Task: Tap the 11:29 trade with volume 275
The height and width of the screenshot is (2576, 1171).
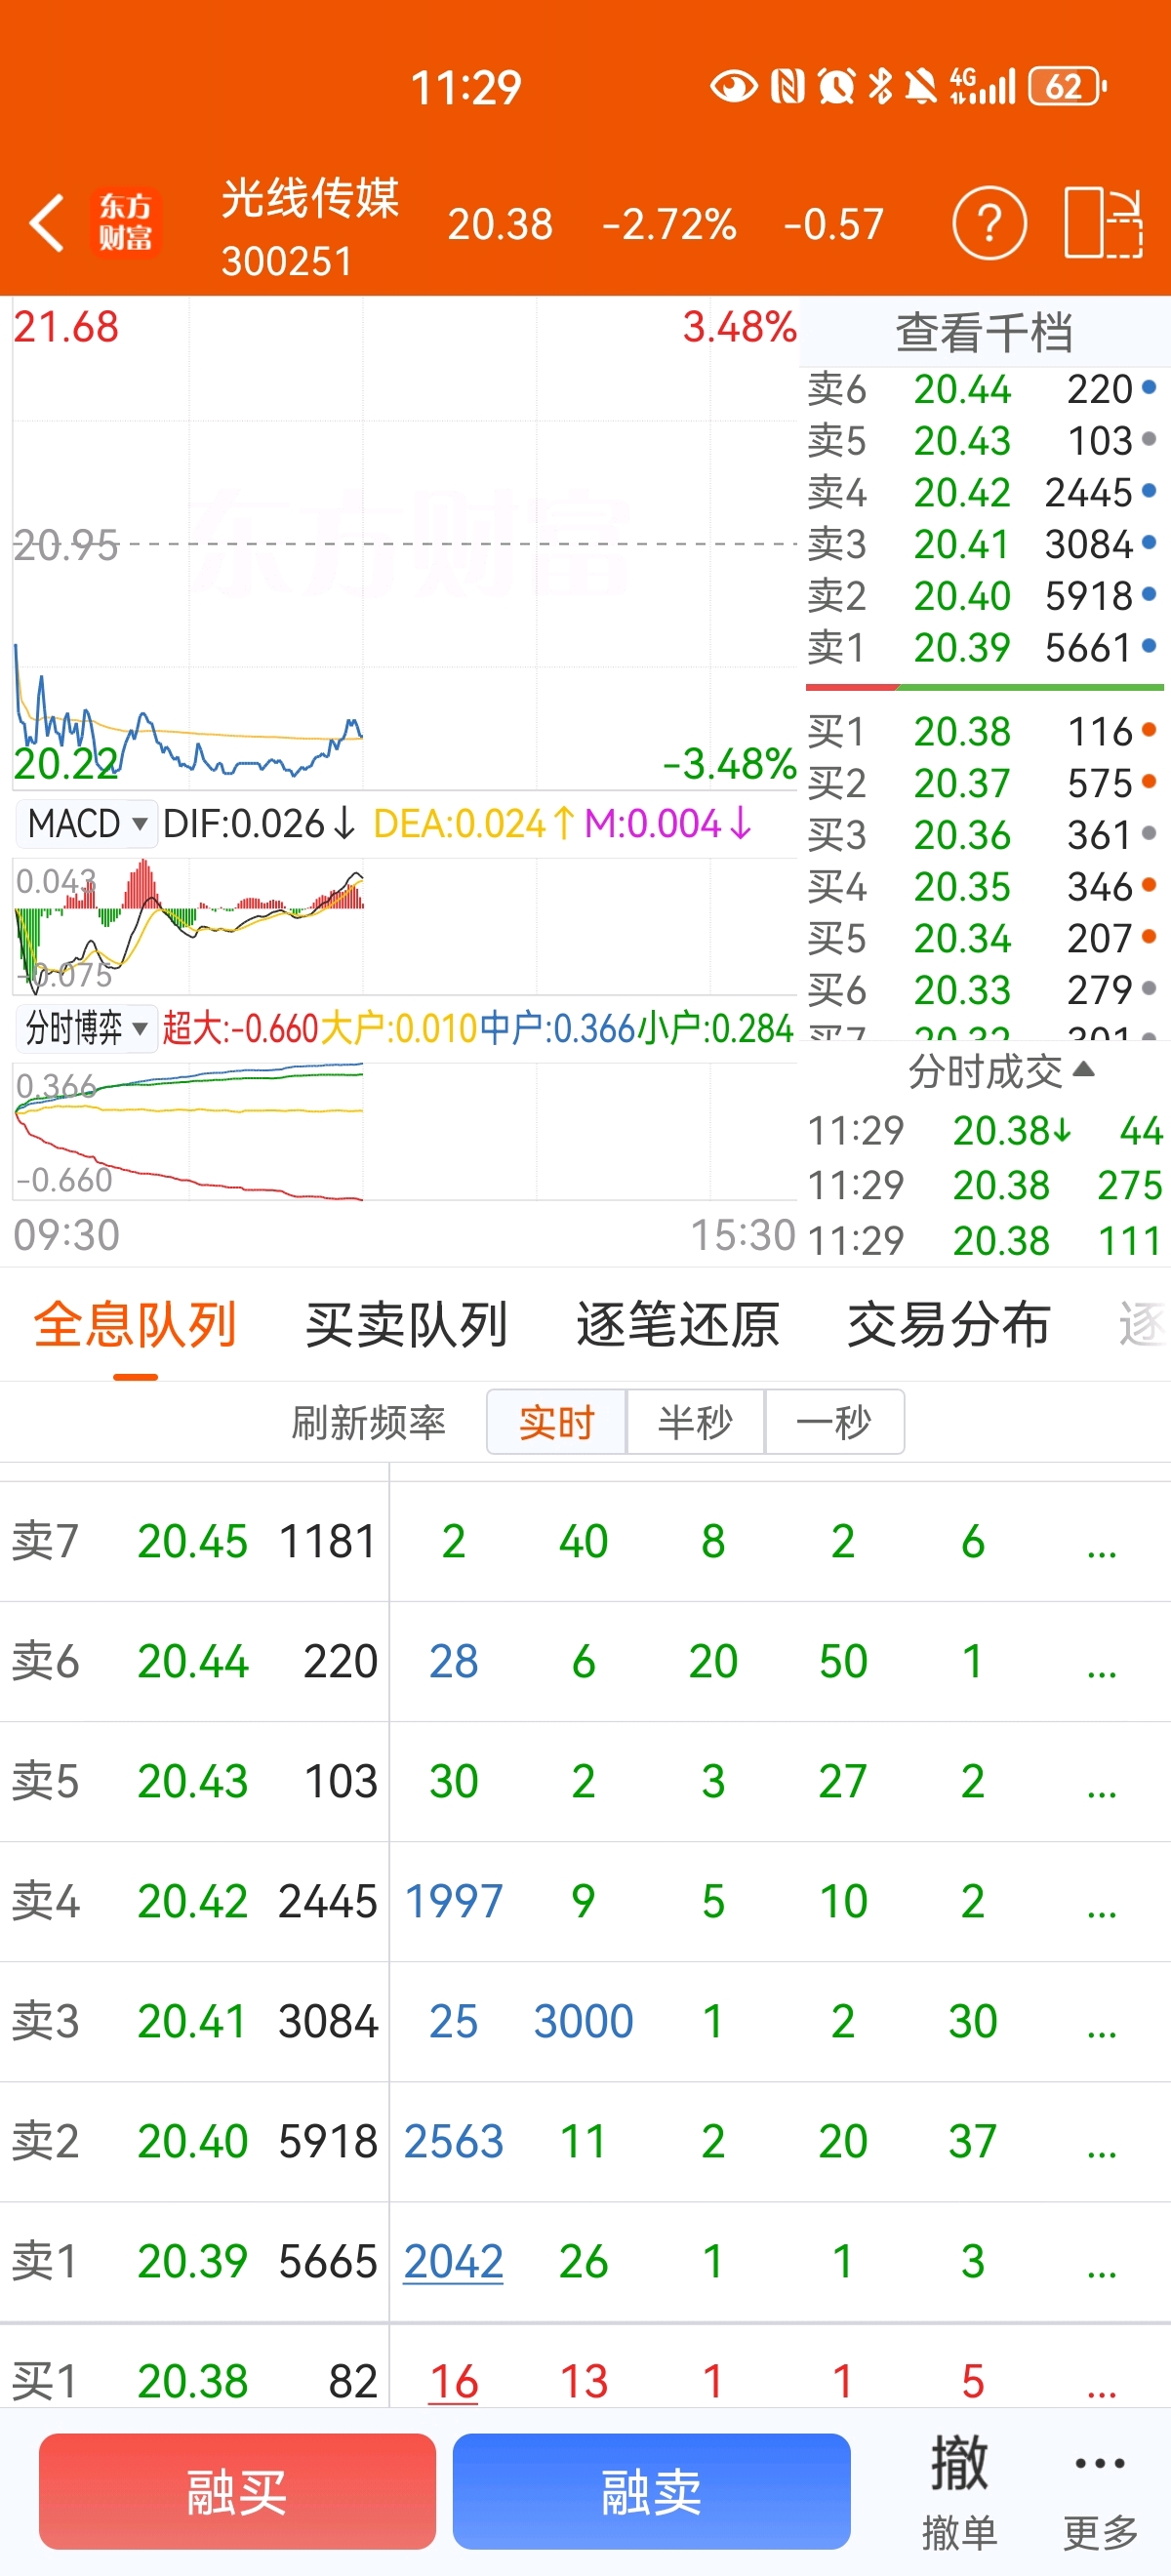Action: [x=984, y=1185]
